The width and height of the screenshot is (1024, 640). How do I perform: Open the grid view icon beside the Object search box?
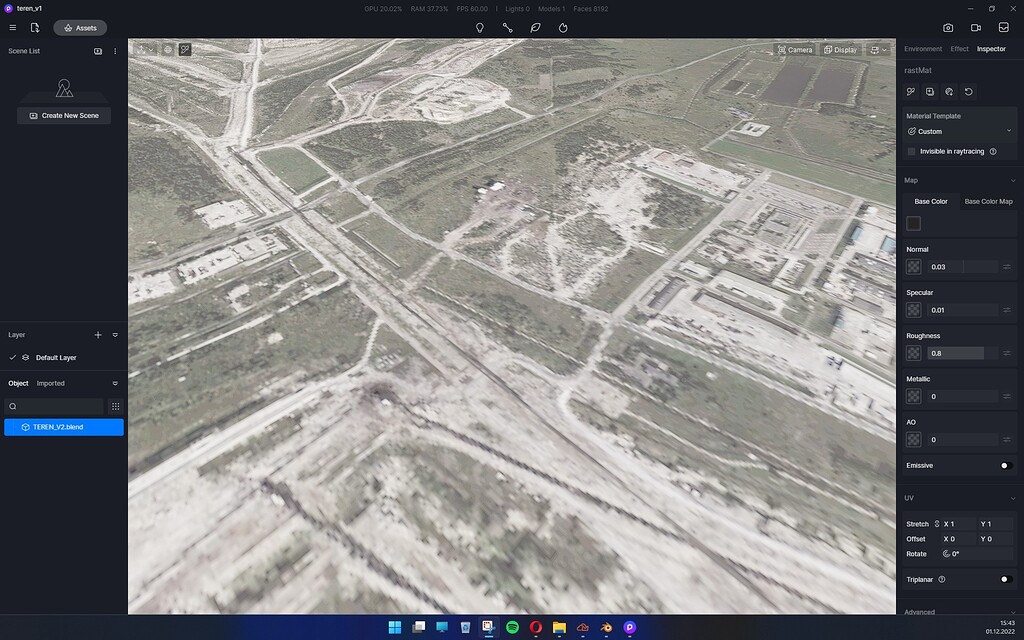point(116,406)
